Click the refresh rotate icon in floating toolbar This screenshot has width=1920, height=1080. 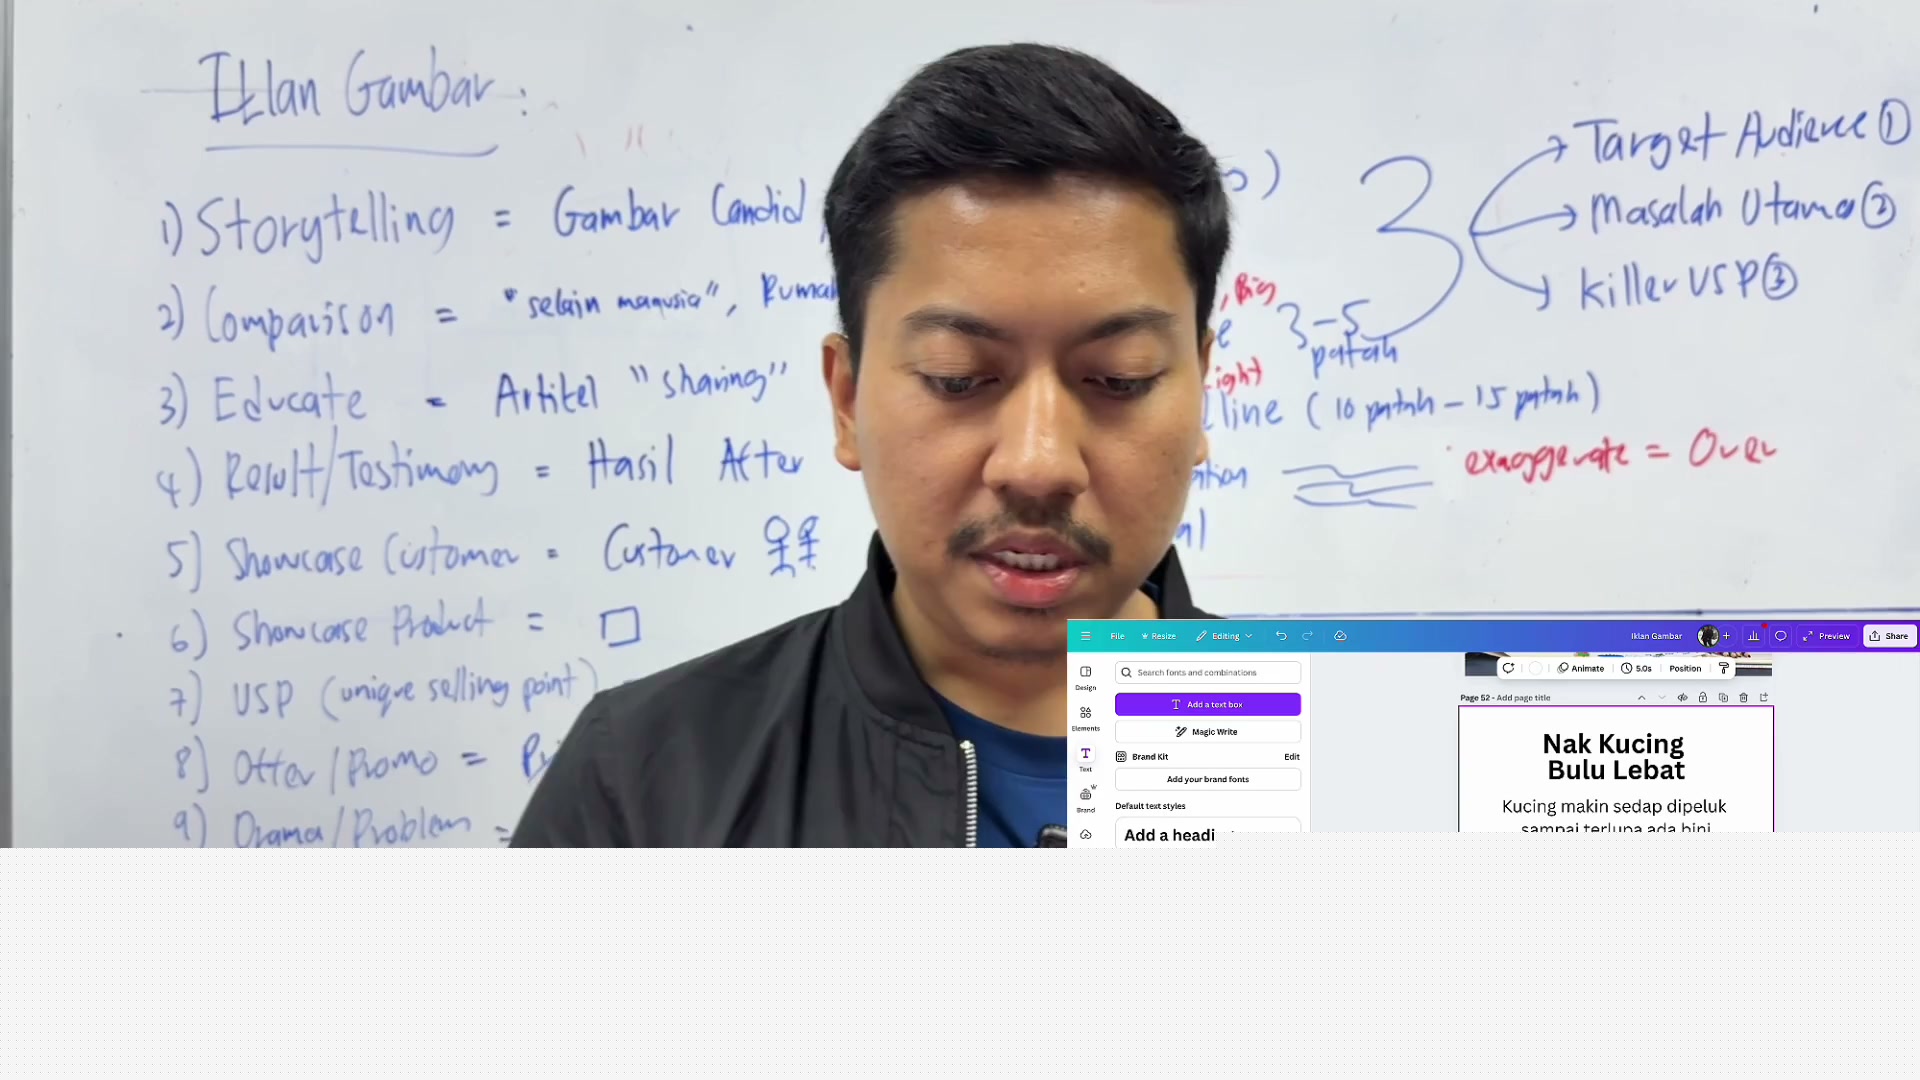click(1508, 669)
